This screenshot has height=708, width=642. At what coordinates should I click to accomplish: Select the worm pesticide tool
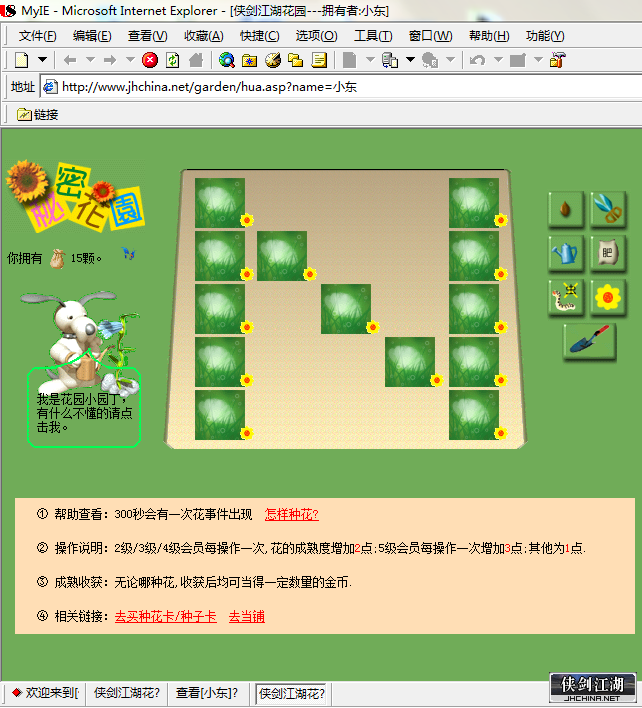coord(566,297)
